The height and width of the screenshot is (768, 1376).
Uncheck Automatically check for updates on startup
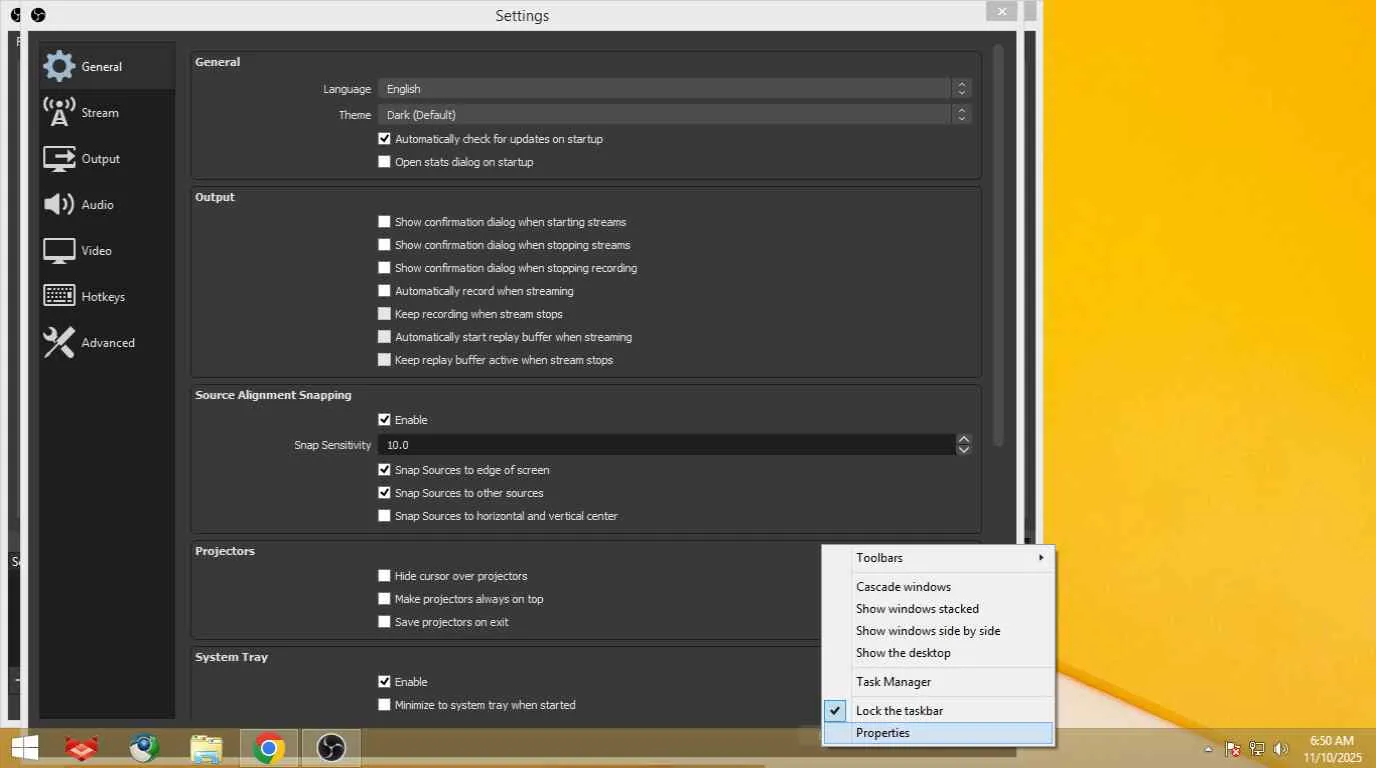tap(384, 139)
